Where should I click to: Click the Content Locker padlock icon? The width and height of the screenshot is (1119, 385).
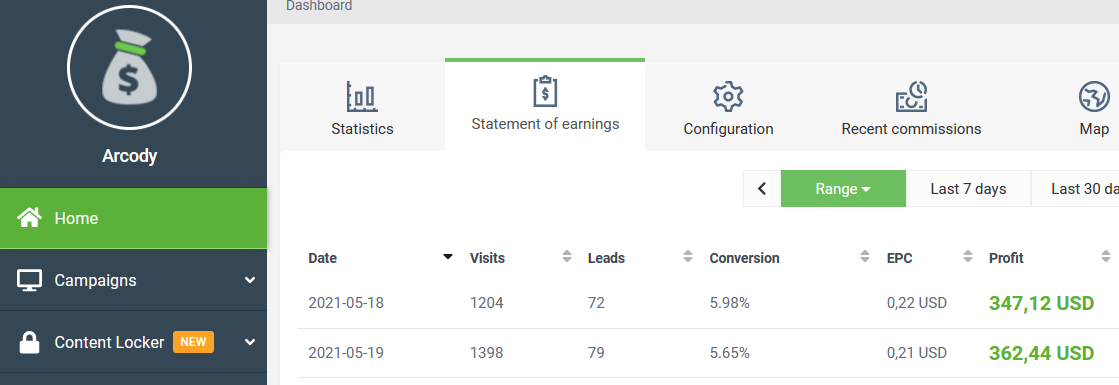coord(29,342)
